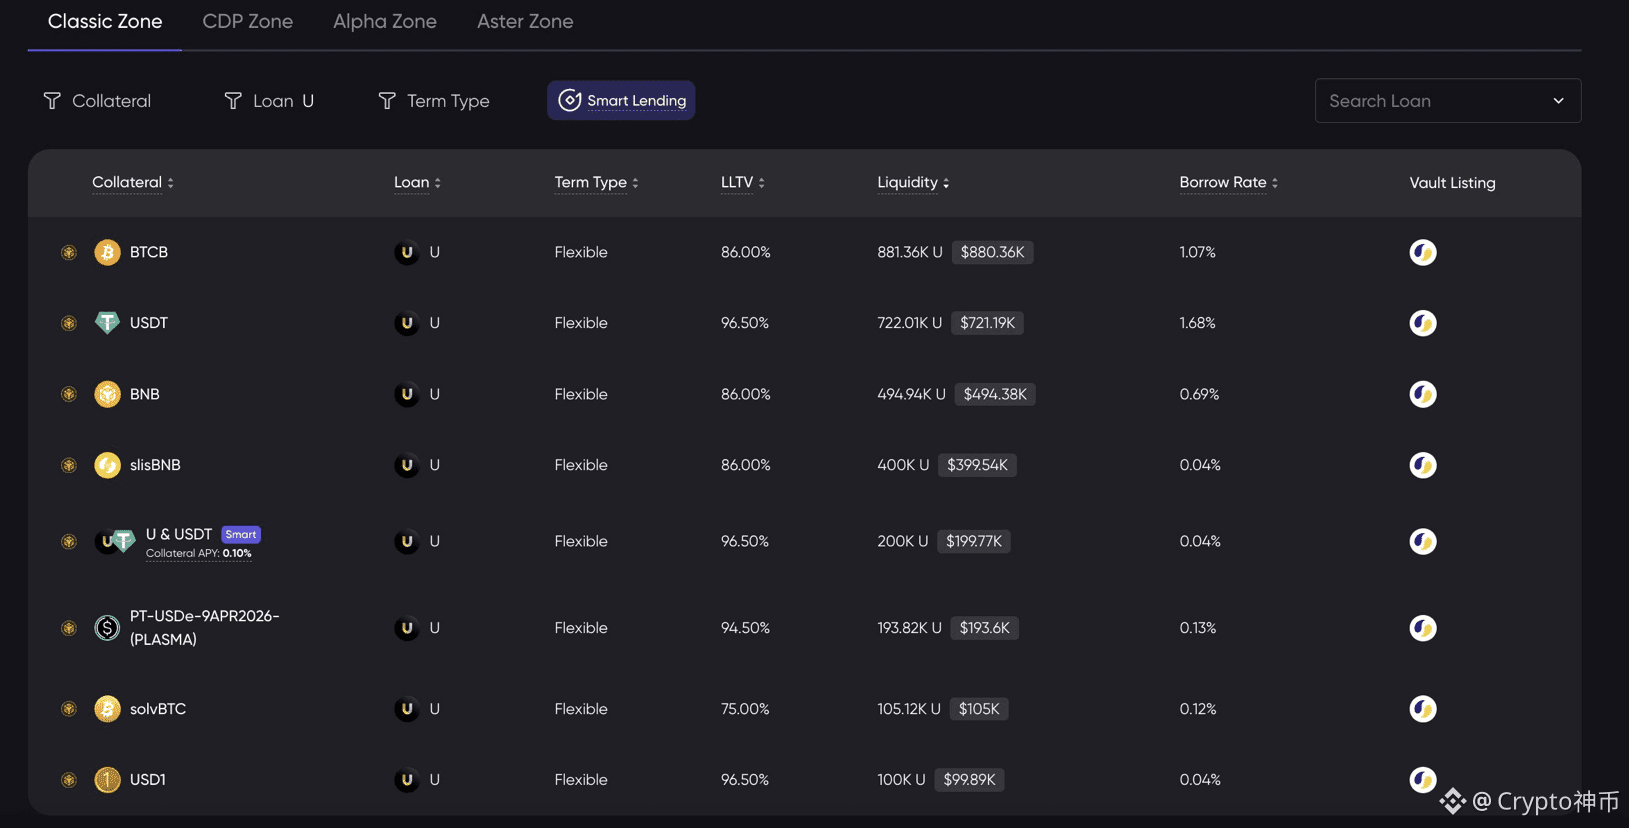Click the slisBNB token icon
Image resolution: width=1629 pixels, height=828 pixels.
[107, 465]
